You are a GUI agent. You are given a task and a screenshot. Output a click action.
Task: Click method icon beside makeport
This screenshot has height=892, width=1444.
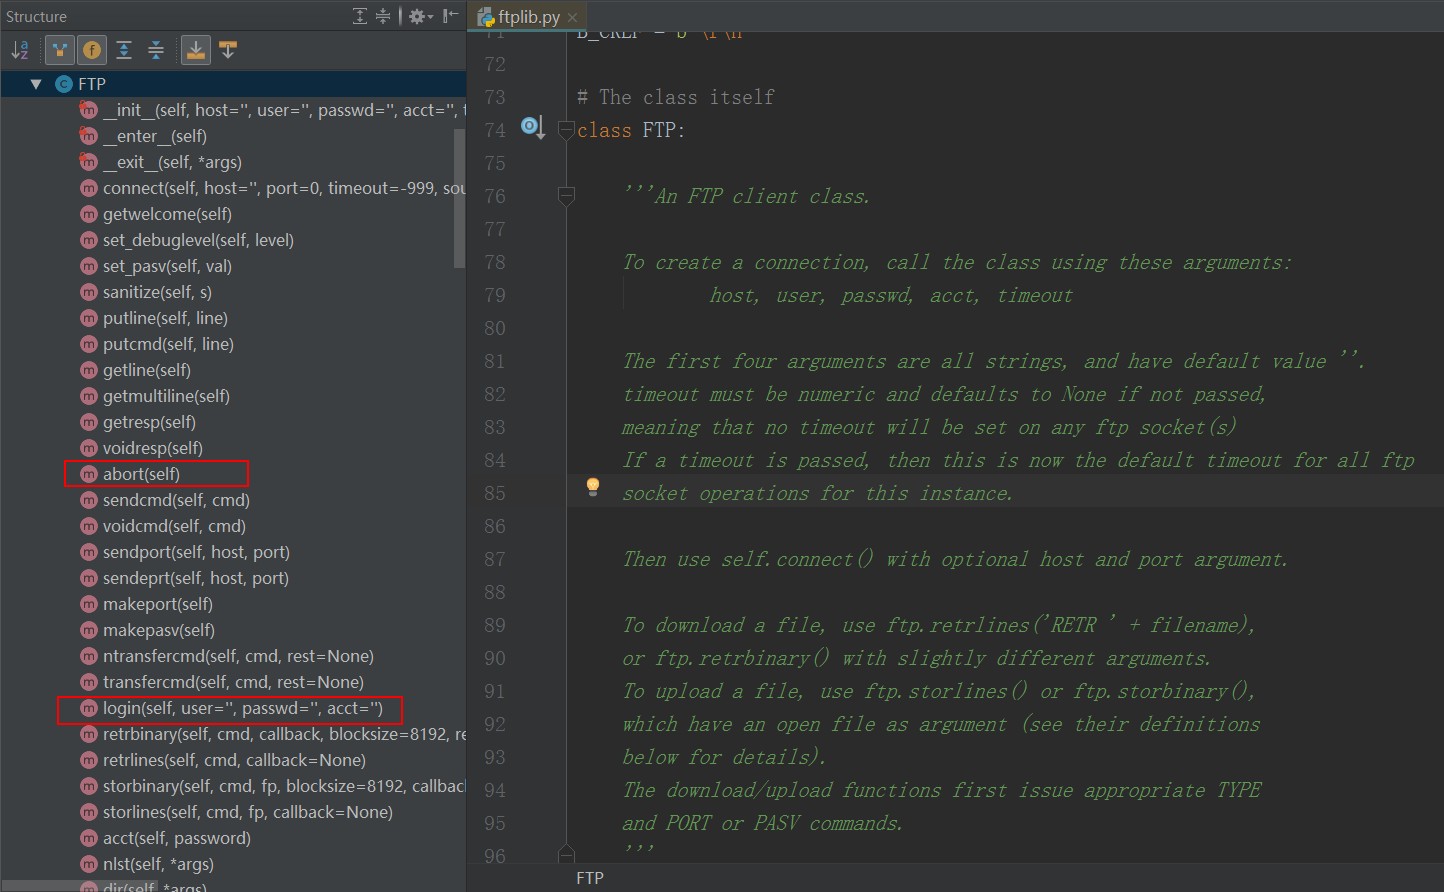point(89,604)
